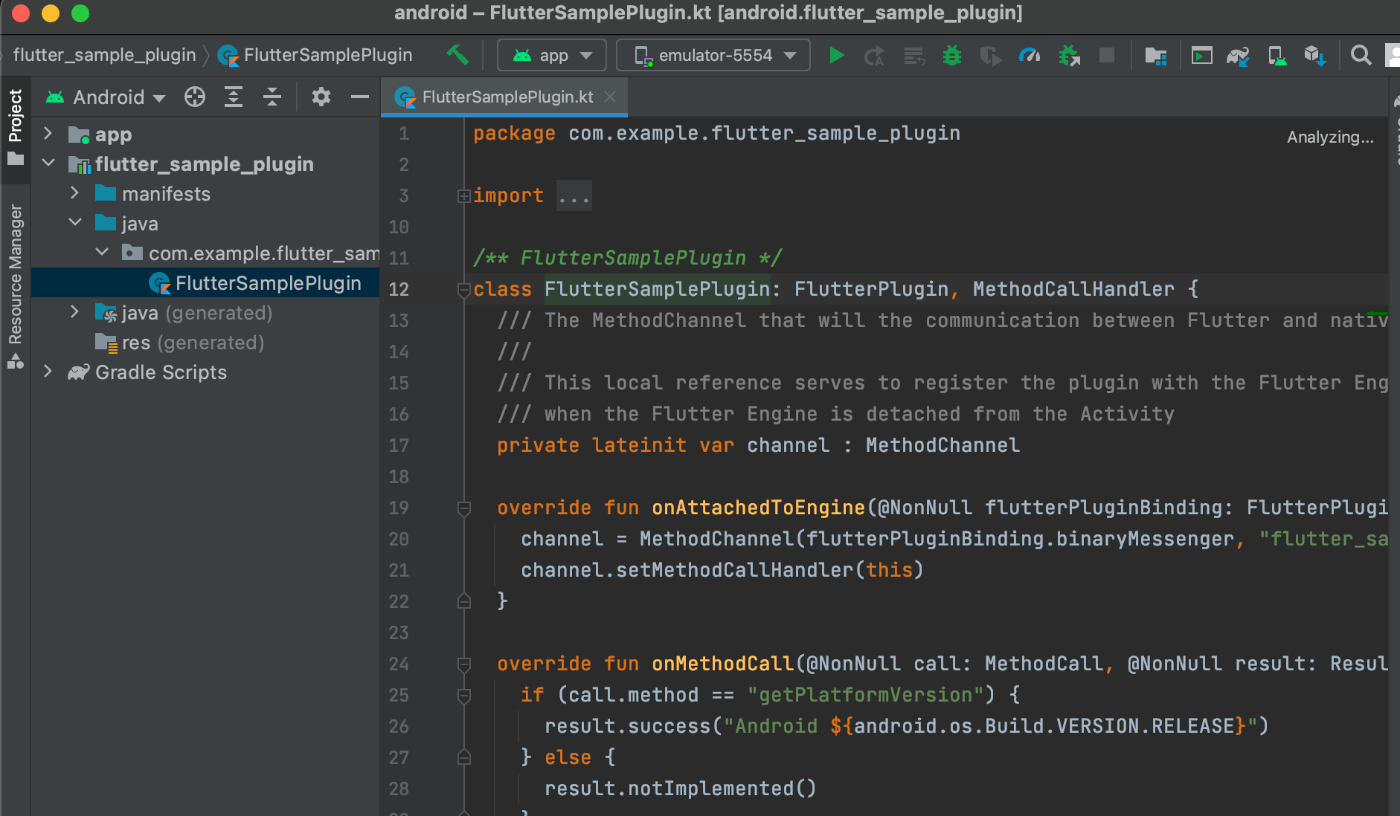Open the Profiler gauge icon
This screenshot has height=816, width=1400.
click(x=1030, y=55)
